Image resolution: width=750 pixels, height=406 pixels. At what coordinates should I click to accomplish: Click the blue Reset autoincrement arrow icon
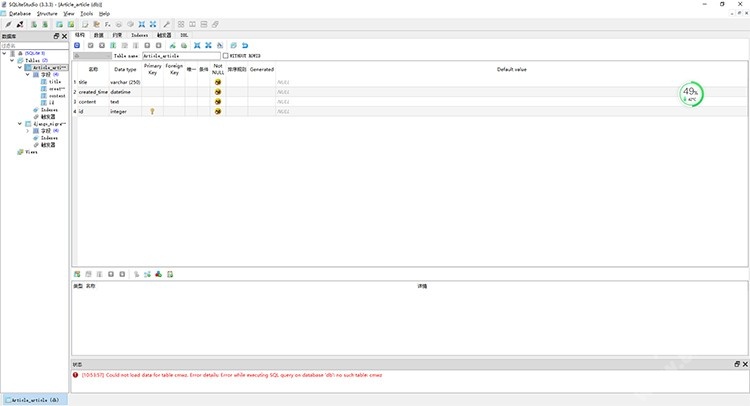[x=245, y=45]
